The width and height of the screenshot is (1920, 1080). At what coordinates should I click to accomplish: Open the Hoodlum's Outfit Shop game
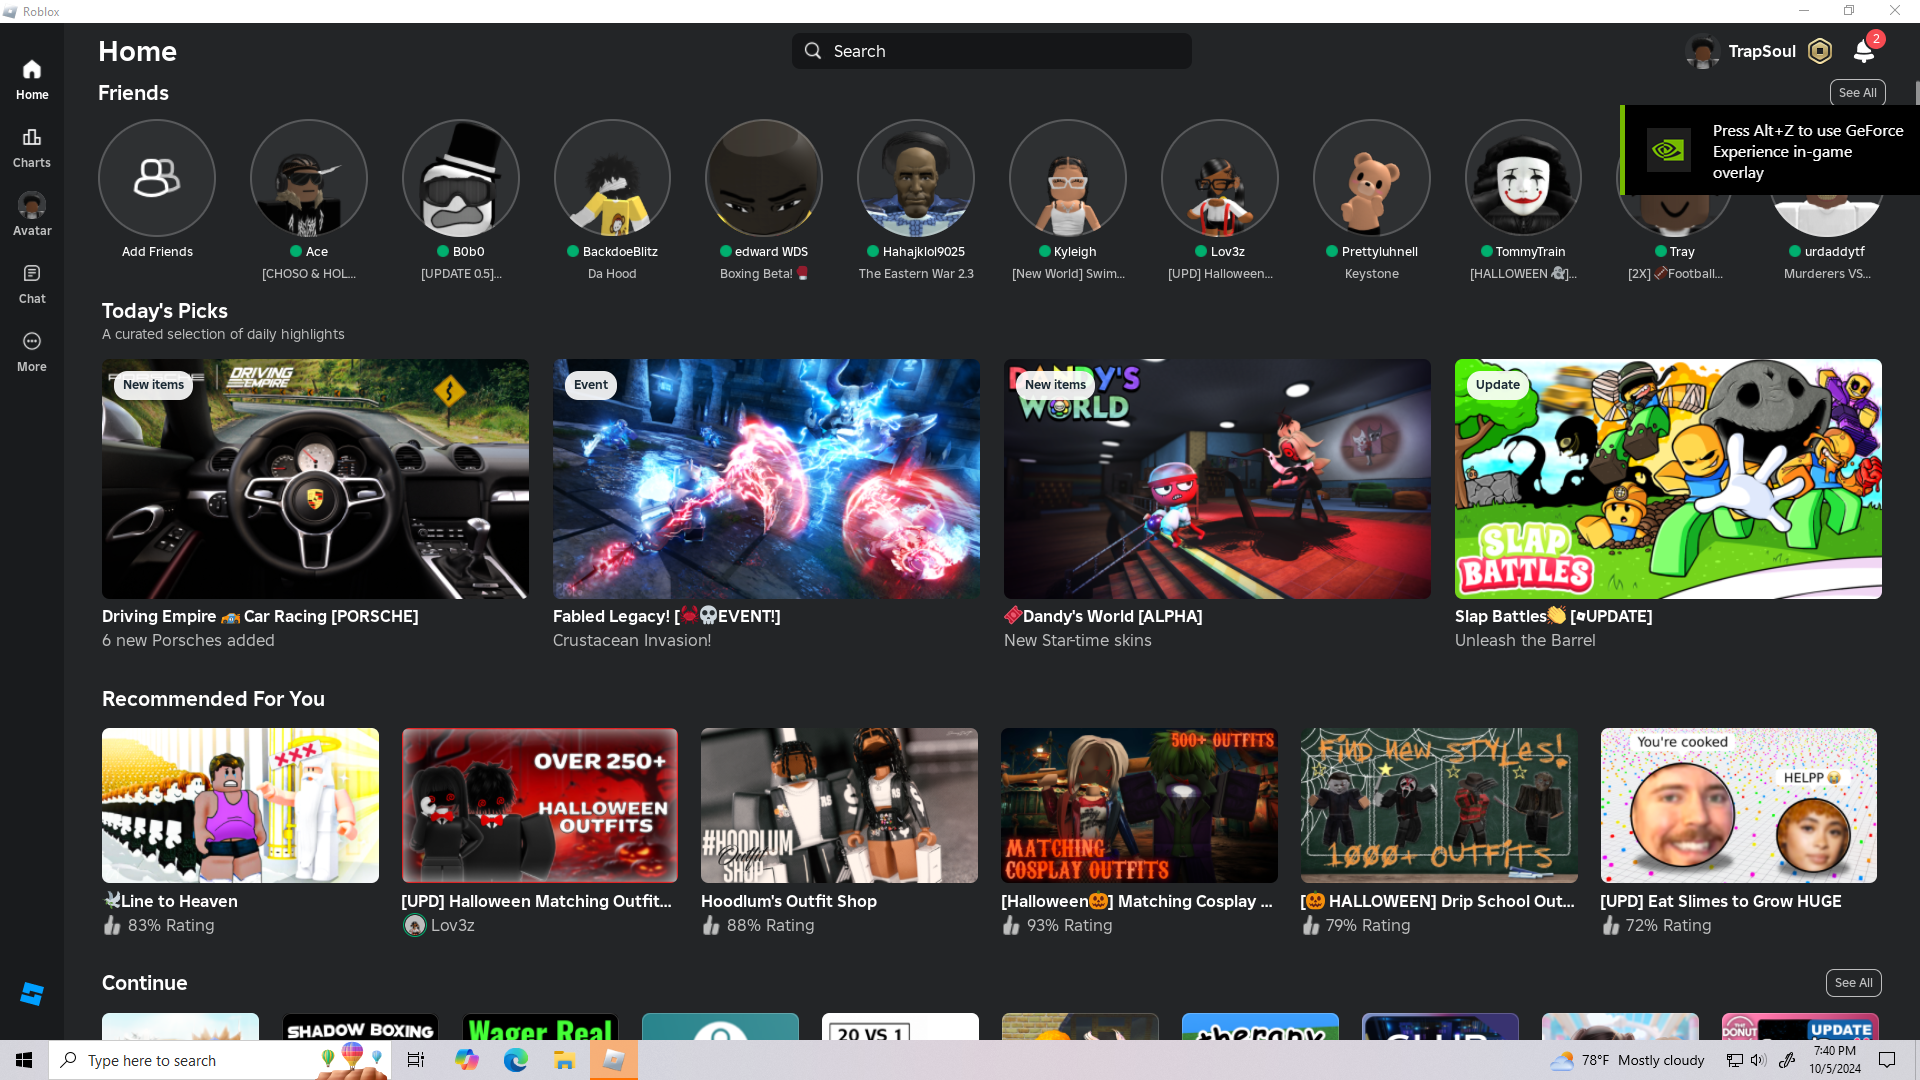pyautogui.click(x=839, y=805)
